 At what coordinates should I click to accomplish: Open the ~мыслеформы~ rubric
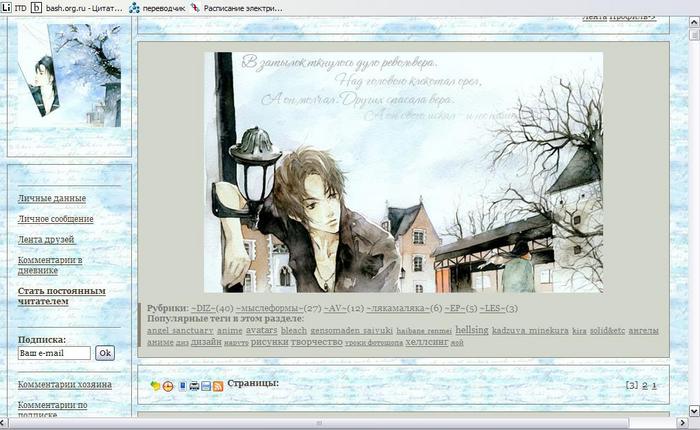269,309
